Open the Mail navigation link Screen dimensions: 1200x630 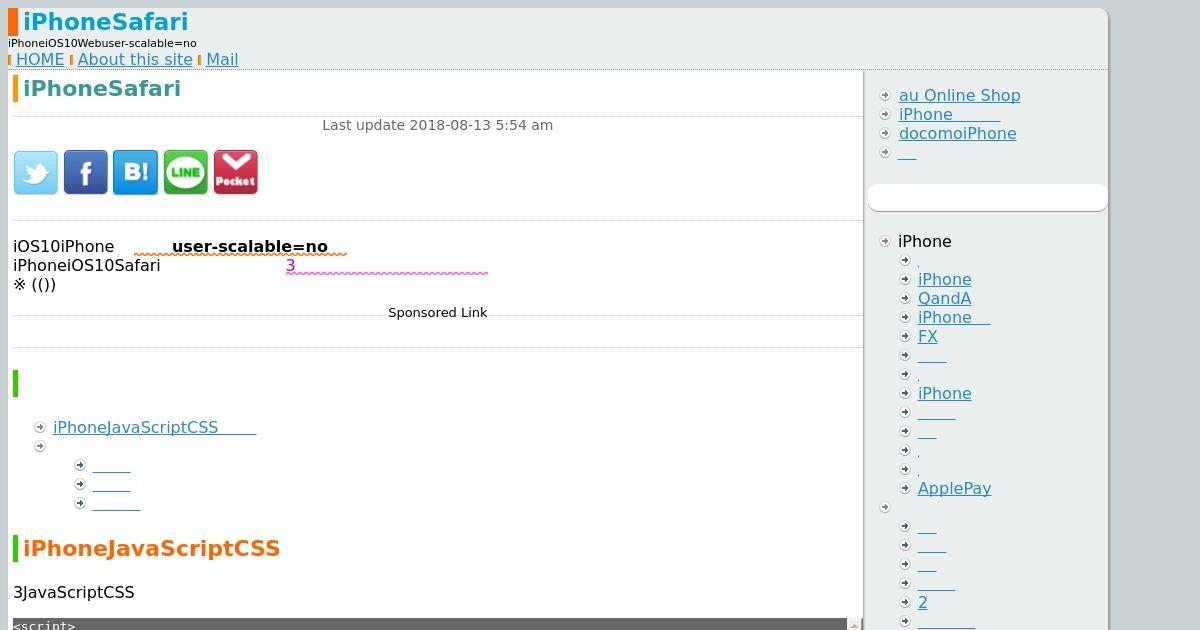click(222, 60)
